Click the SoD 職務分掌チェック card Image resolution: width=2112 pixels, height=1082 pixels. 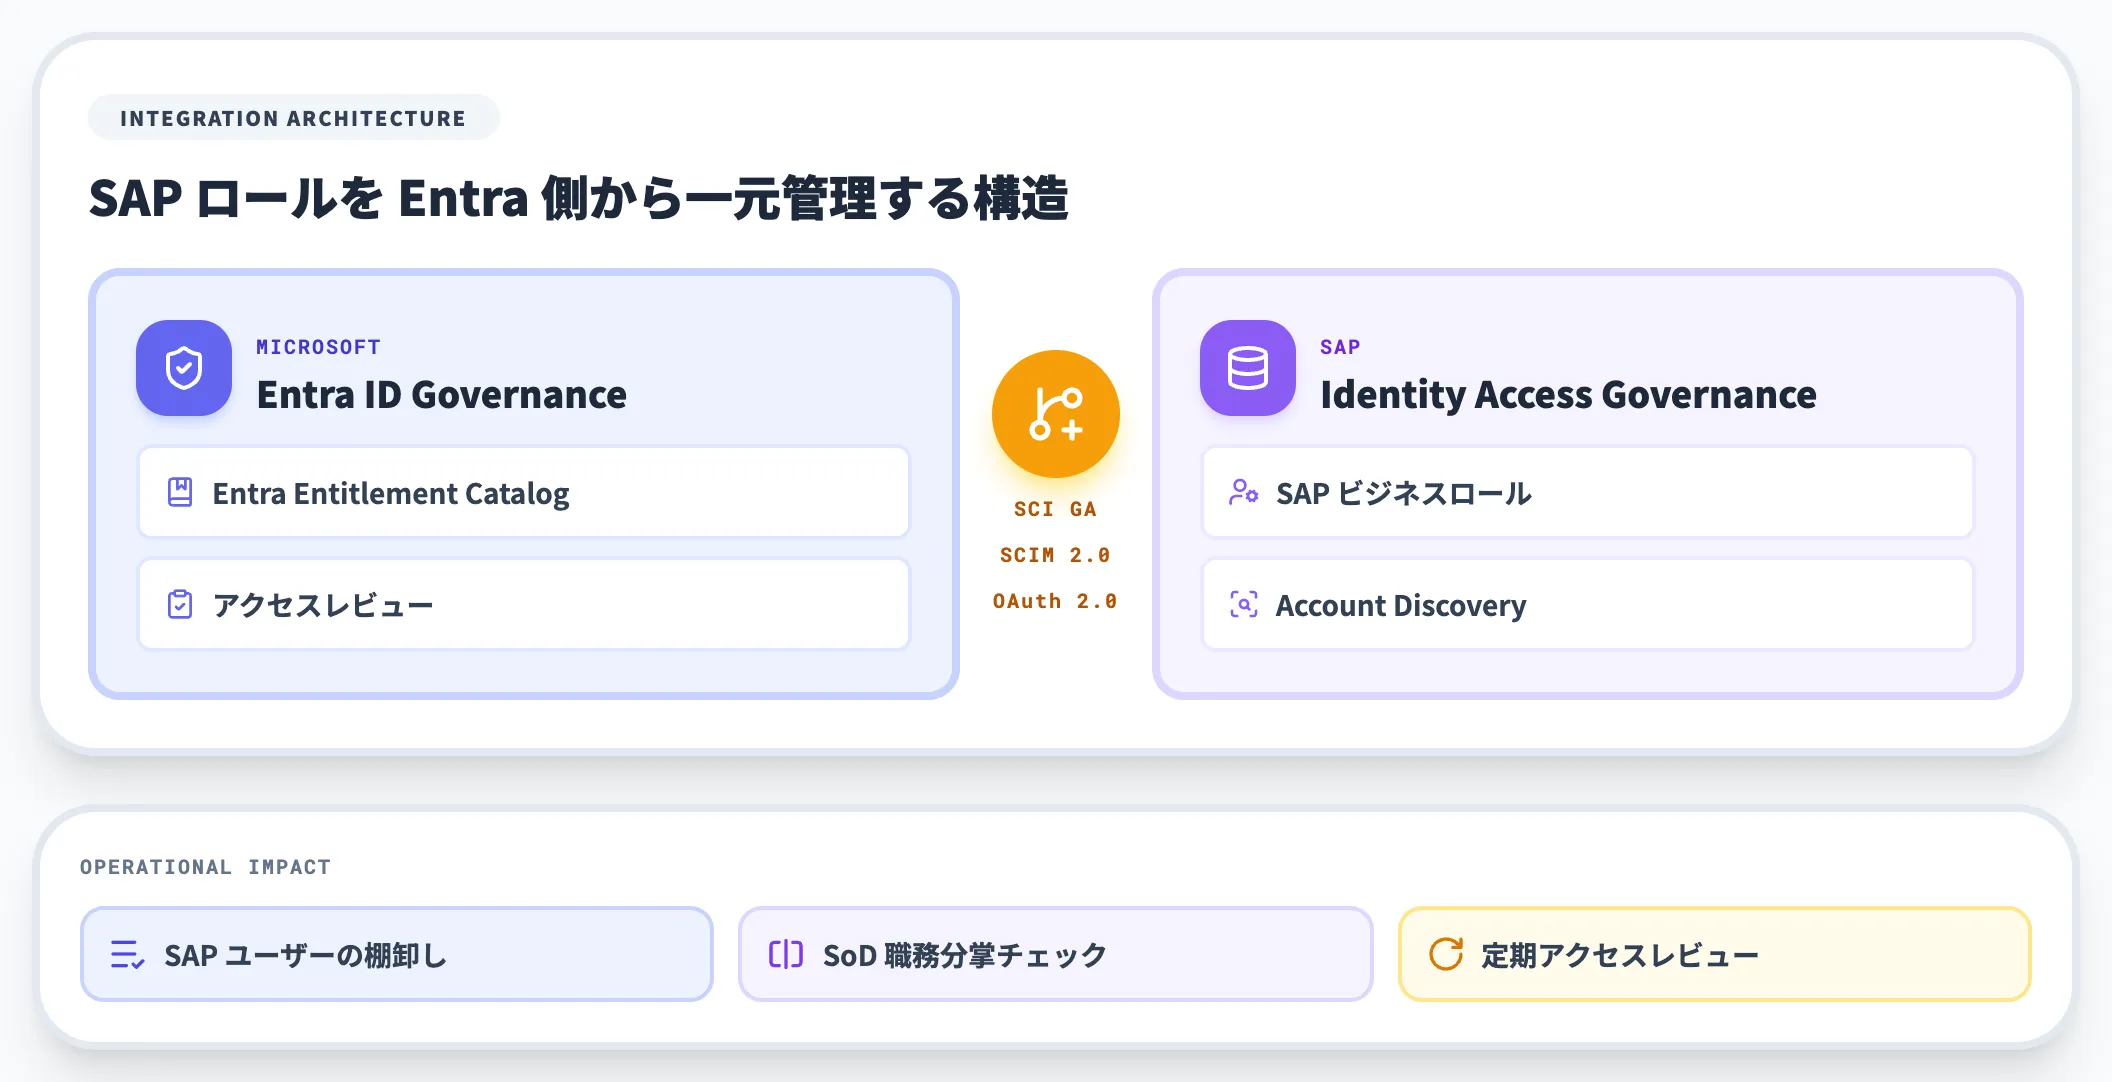1056,954
